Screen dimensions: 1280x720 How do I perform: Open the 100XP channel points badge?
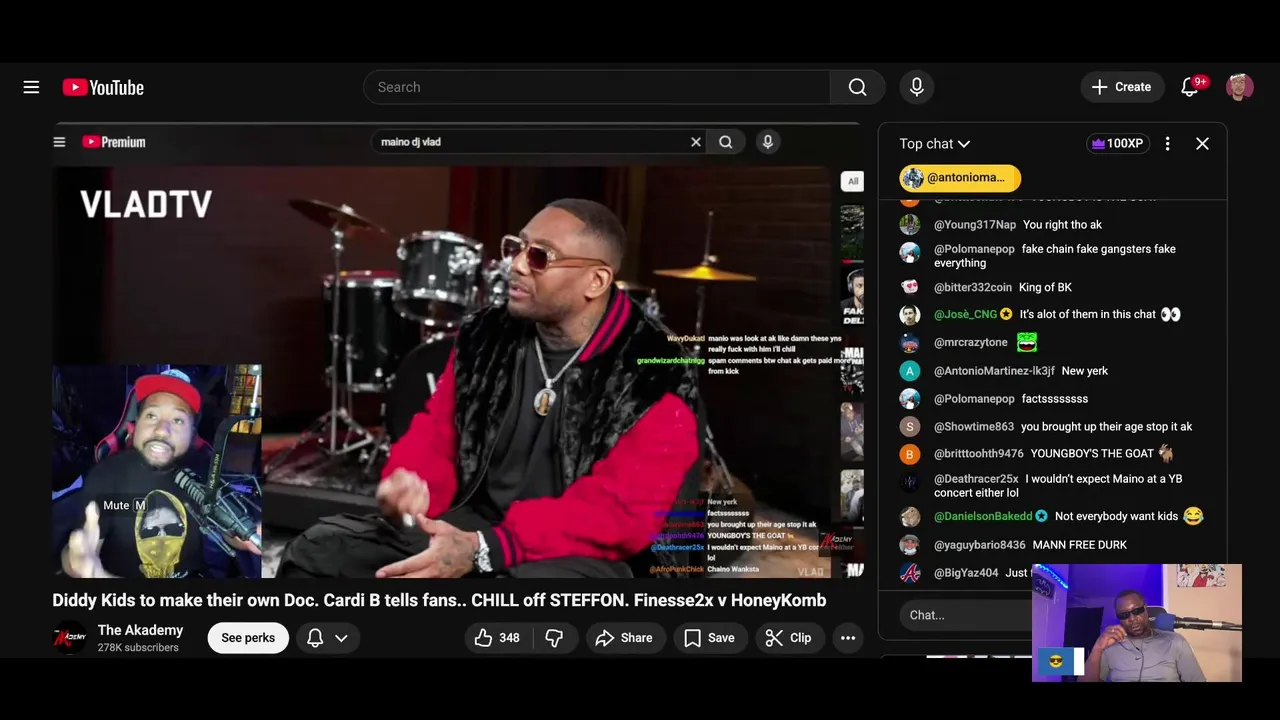pyautogui.click(x=1117, y=144)
